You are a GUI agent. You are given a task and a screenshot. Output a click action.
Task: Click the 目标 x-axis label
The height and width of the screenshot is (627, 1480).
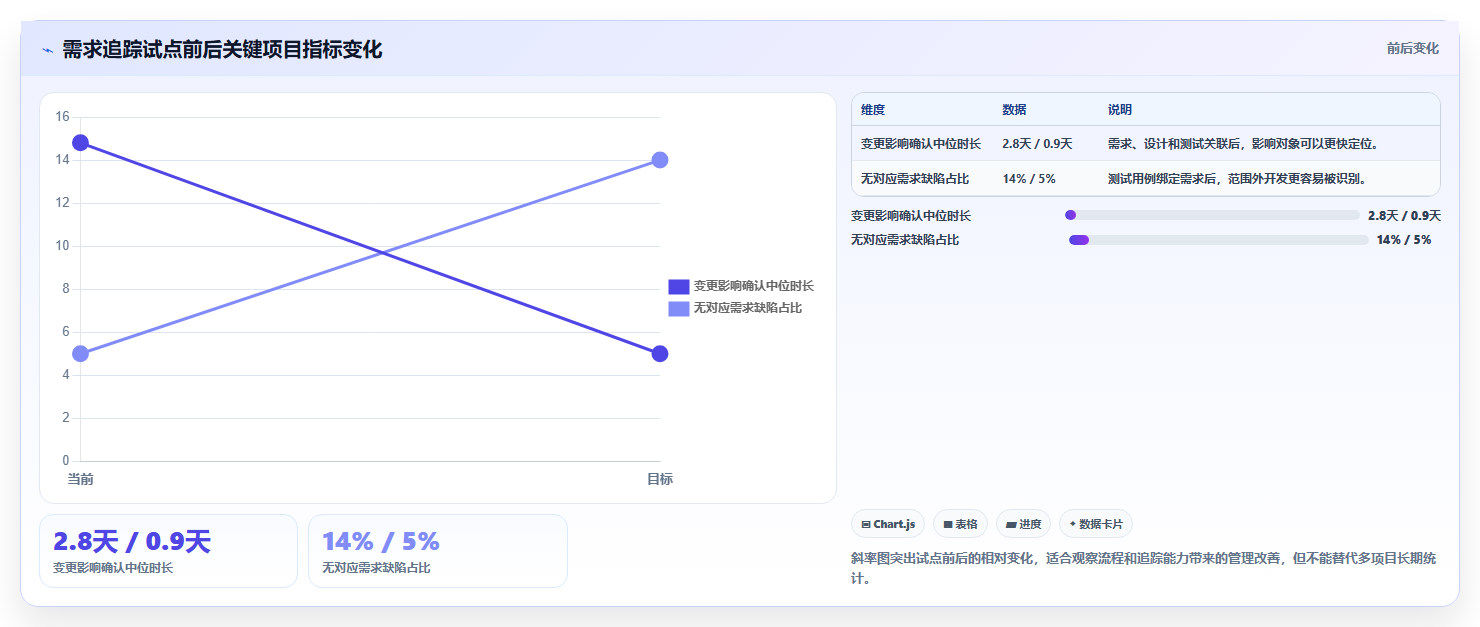pyautogui.click(x=660, y=479)
